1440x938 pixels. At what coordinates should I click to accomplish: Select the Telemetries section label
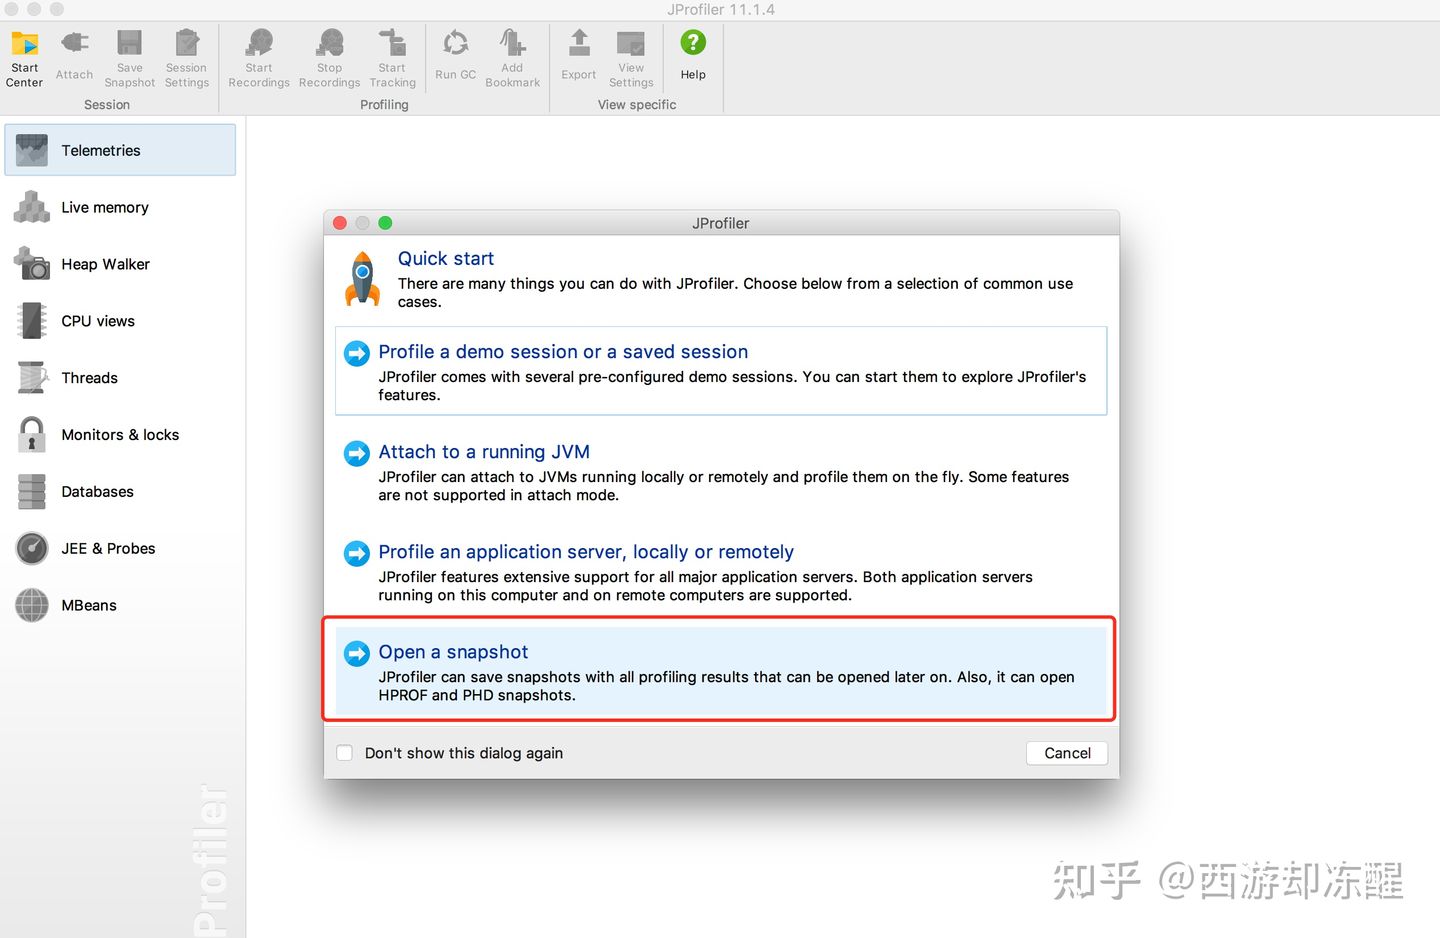[x=101, y=150]
